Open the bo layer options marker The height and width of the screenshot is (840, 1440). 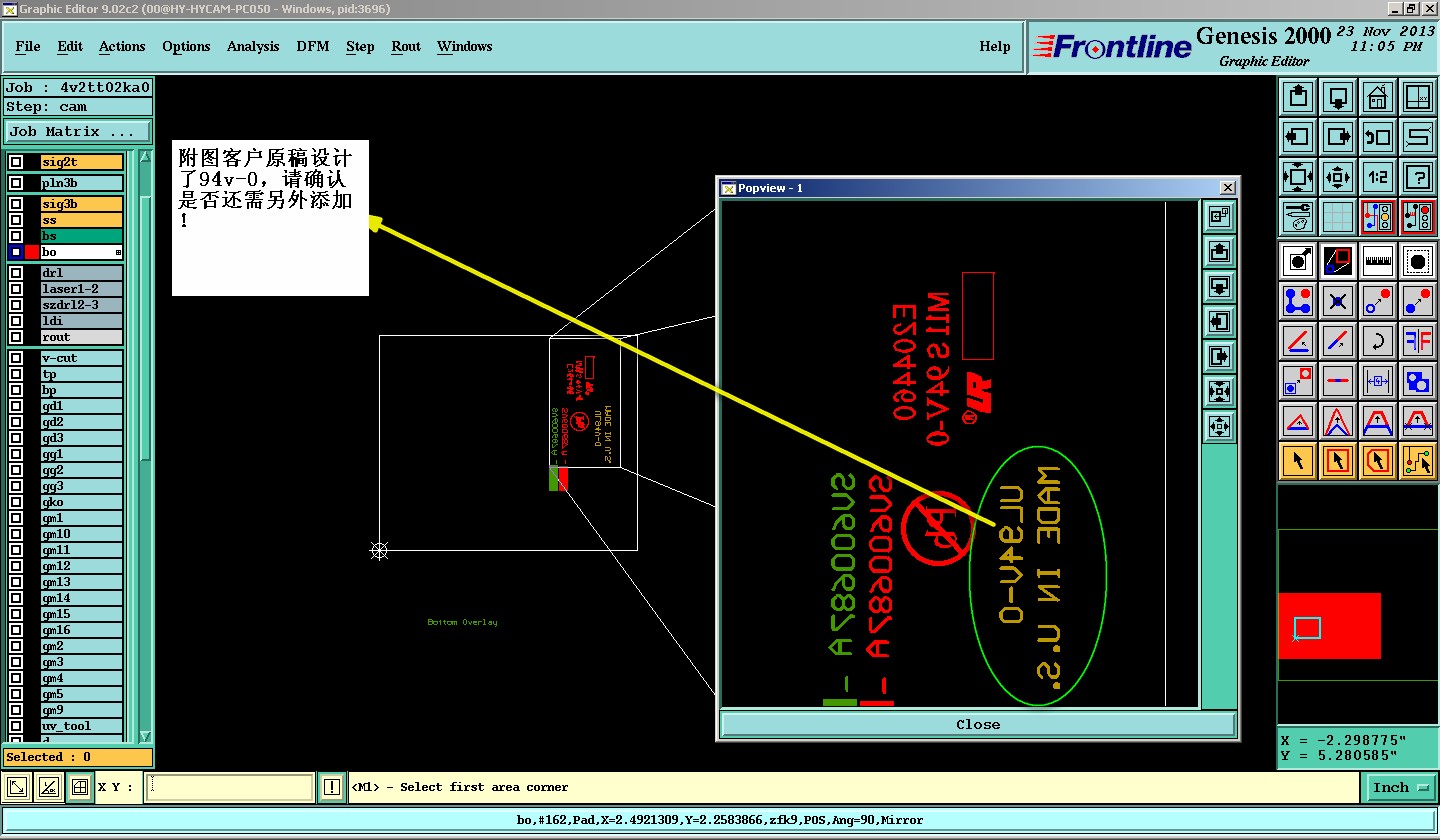(118, 253)
